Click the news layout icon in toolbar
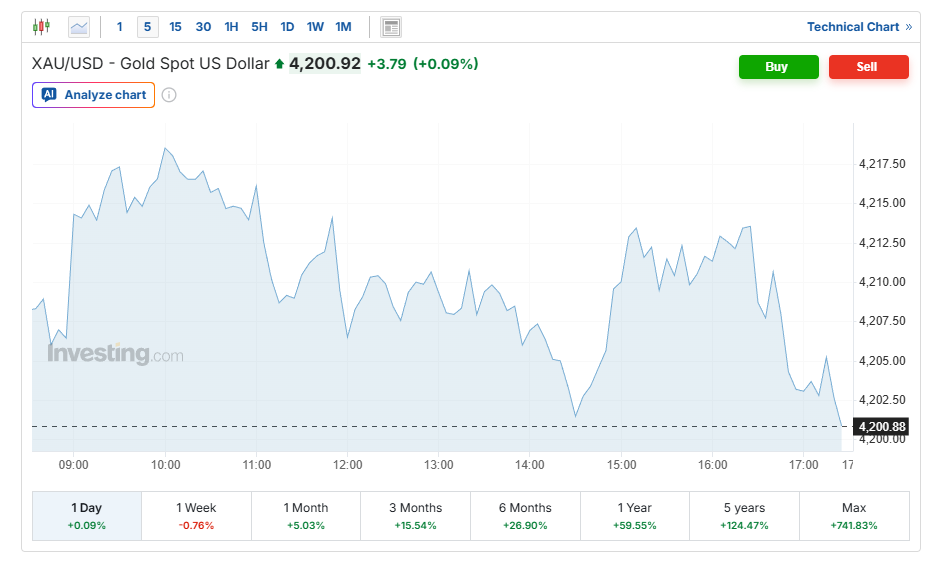 click(x=391, y=27)
